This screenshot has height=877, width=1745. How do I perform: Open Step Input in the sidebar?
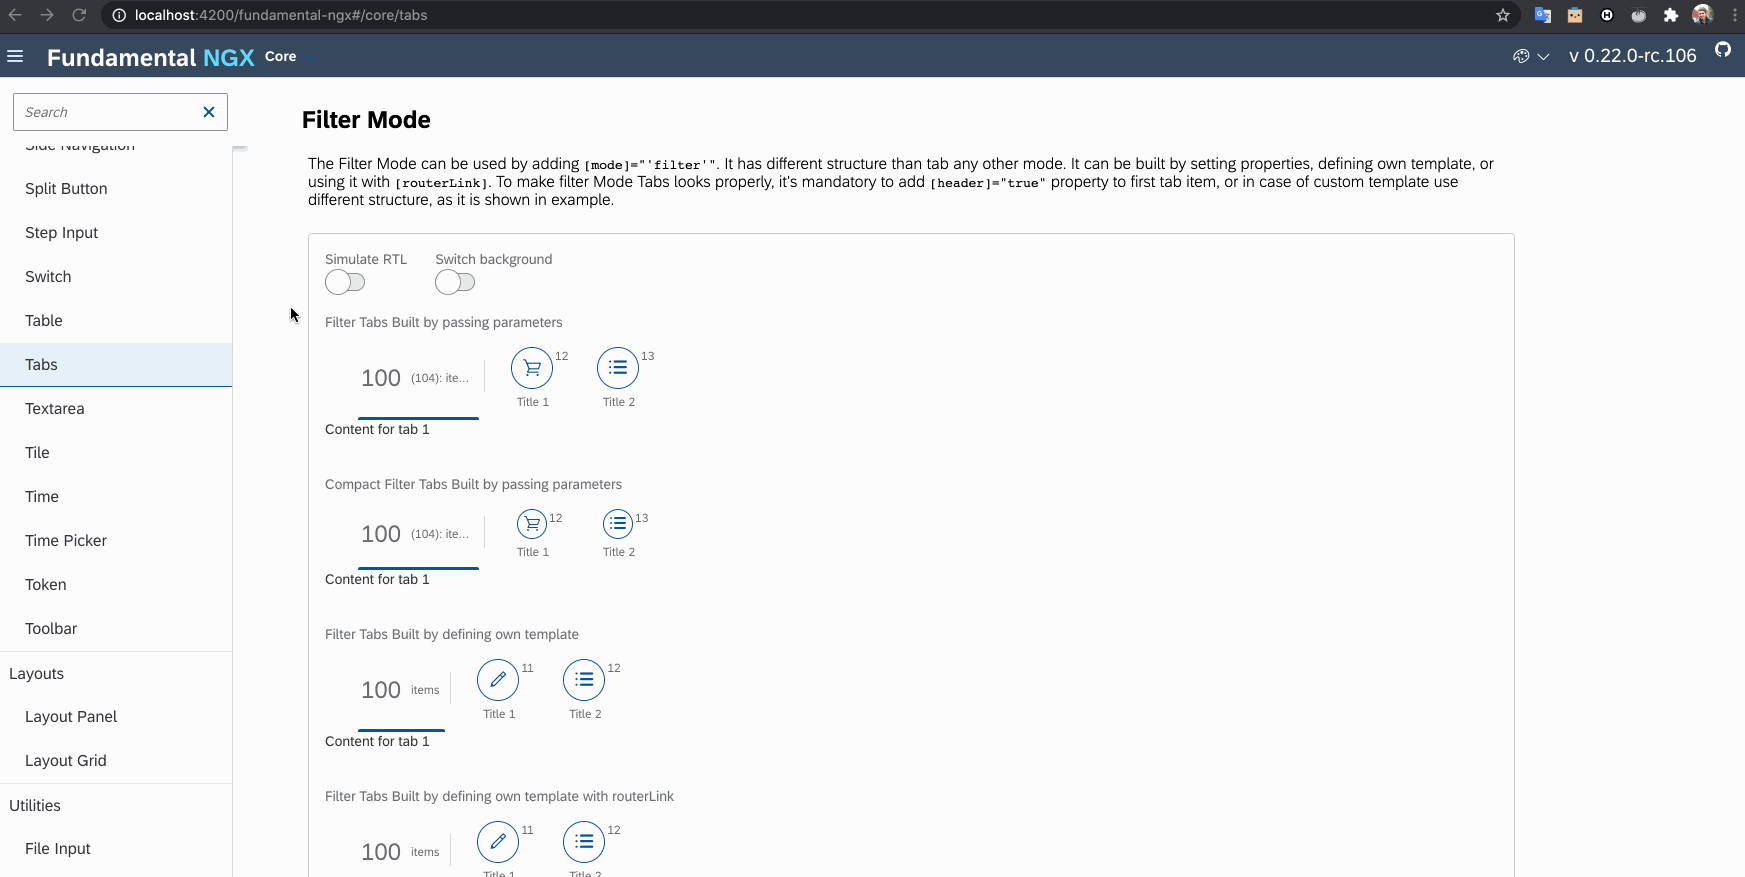click(x=116, y=232)
